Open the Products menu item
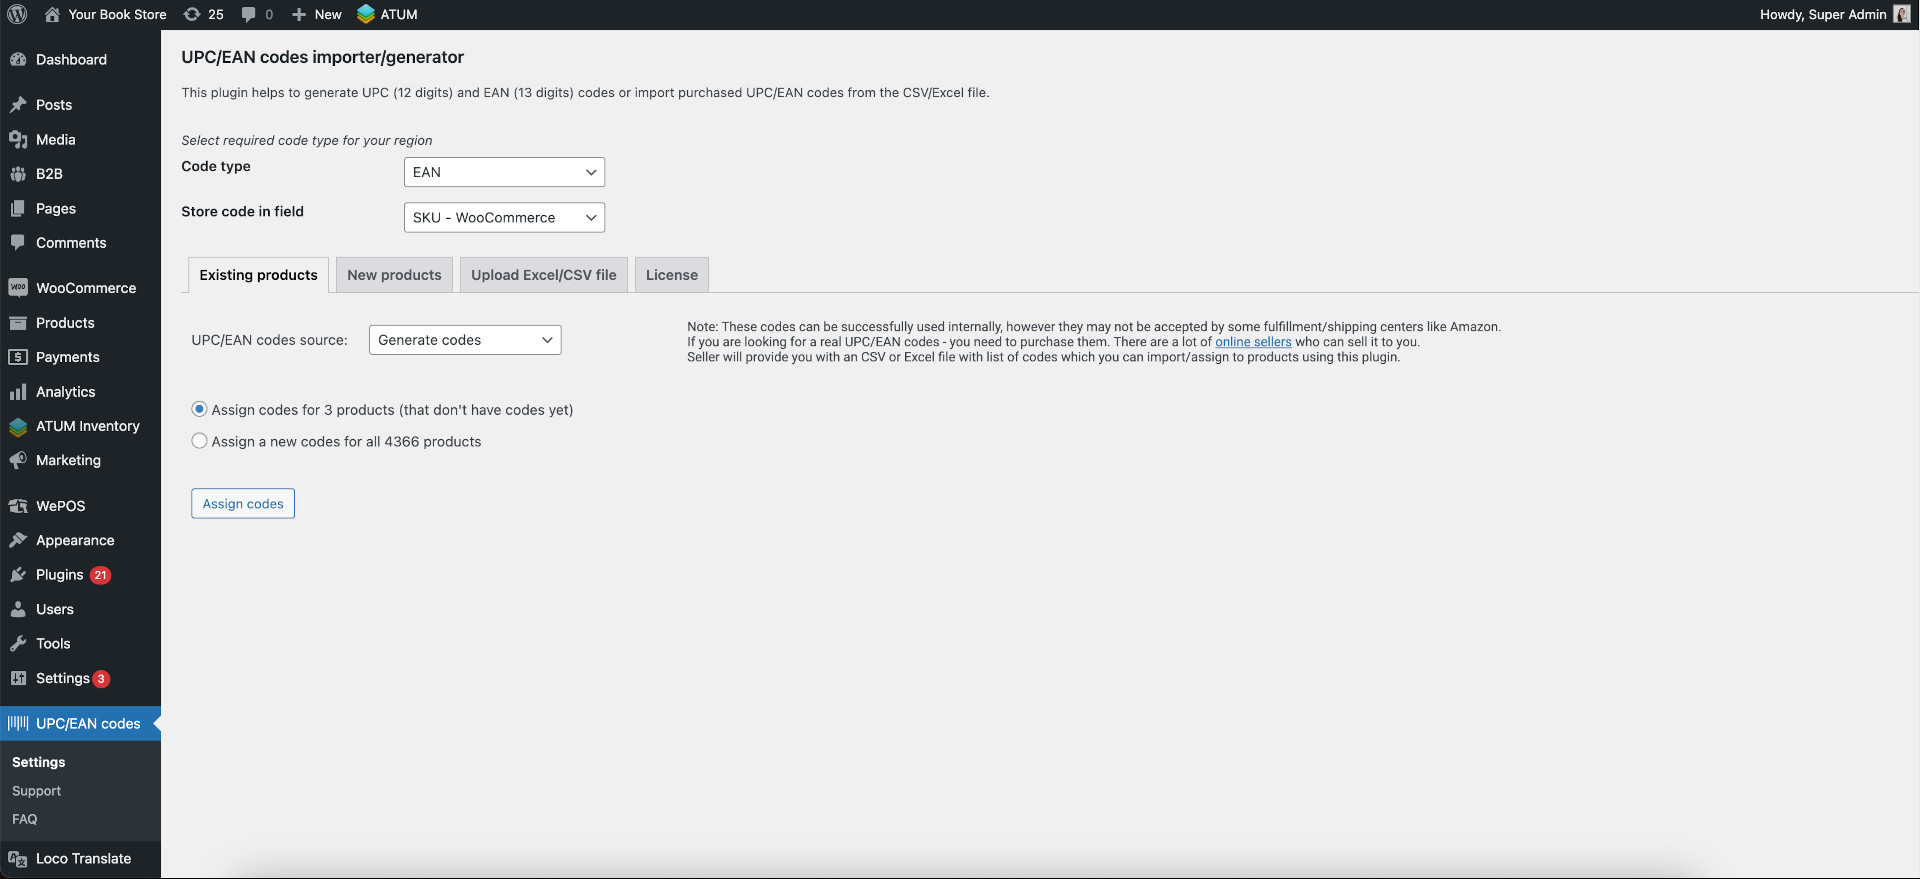 pyautogui.click(x=80, y=323)
